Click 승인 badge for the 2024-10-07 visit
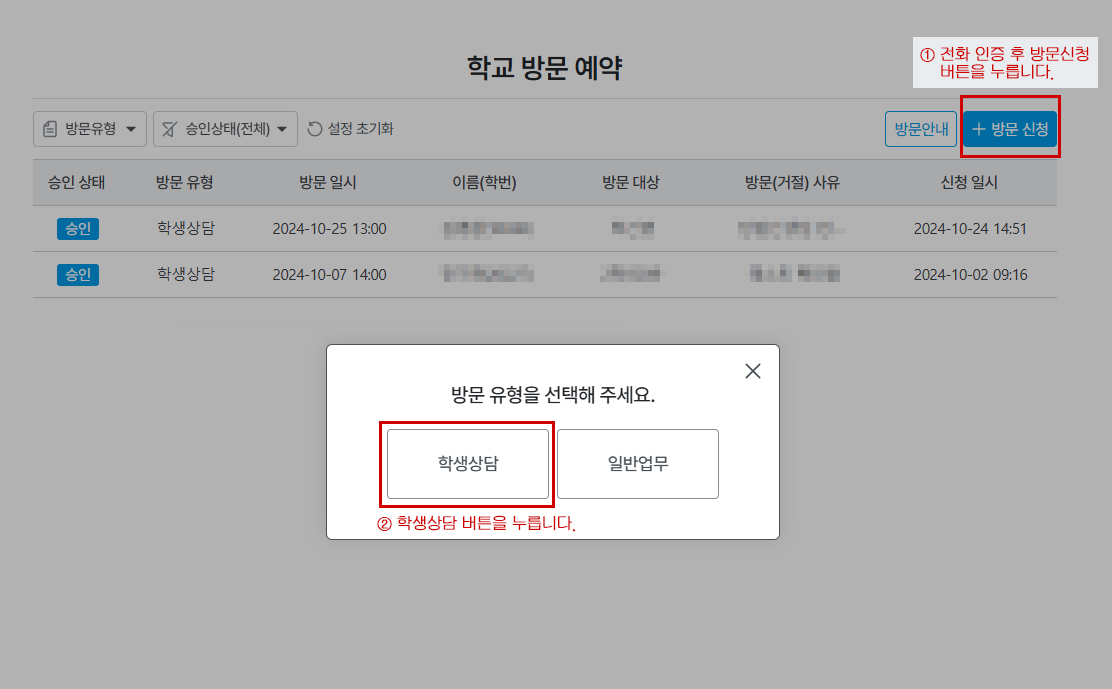This screenshot has width=1112, height=689. pos(77,275)
